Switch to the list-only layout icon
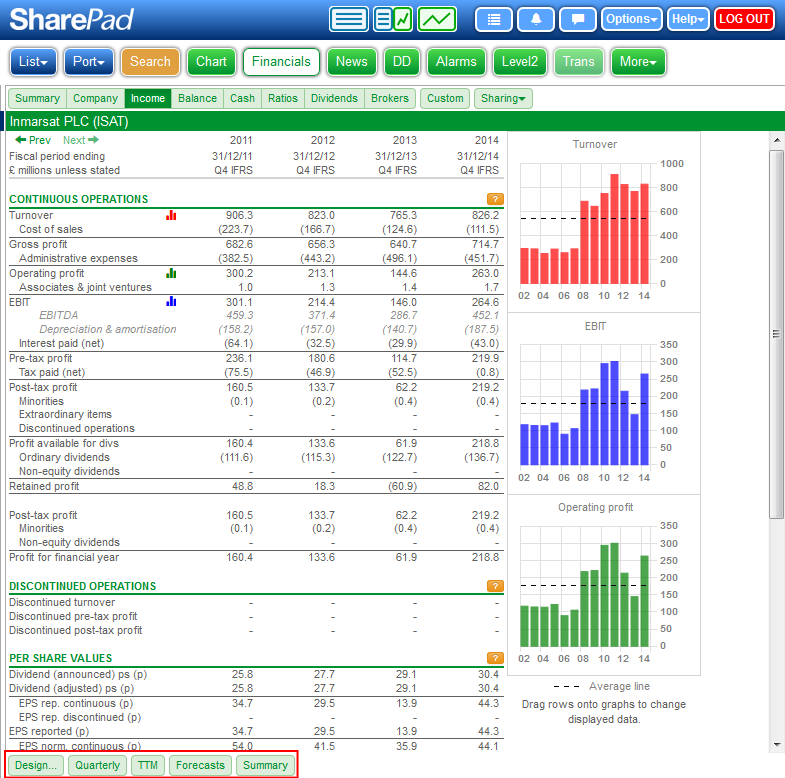The height and width of the screenshot is (778, 785). pos(348,20)
